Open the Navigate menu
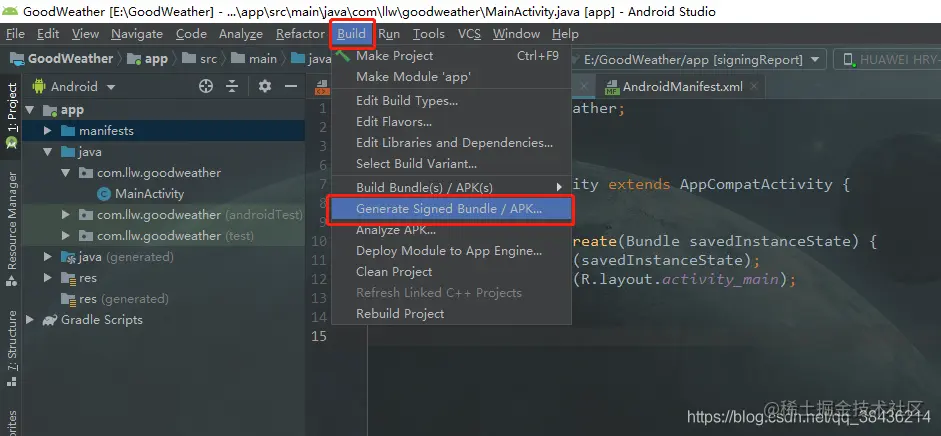This screenshot has width=941, height=436. [x=137, y=34]
